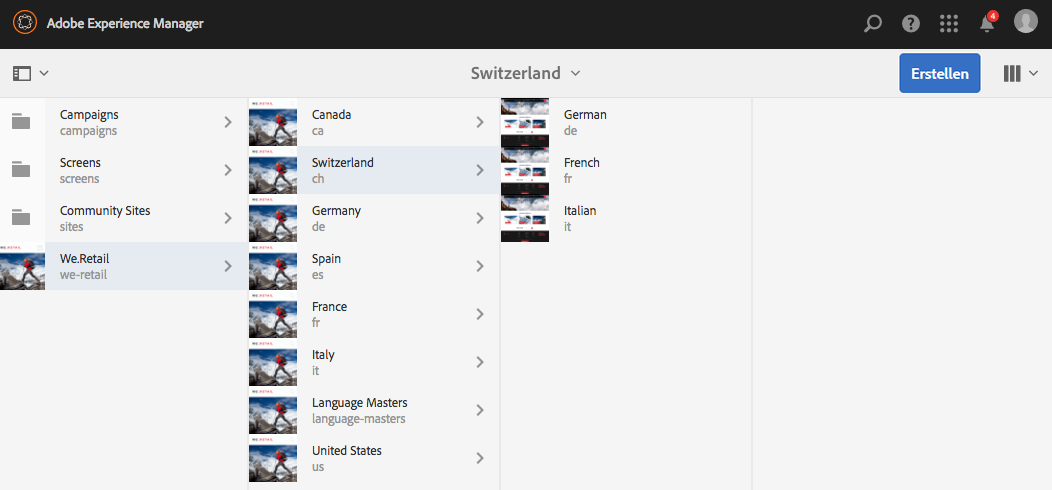Expand the Germany row chevron
The image size is (1052, 490).
pyautogui.click(x=480, y=218)
